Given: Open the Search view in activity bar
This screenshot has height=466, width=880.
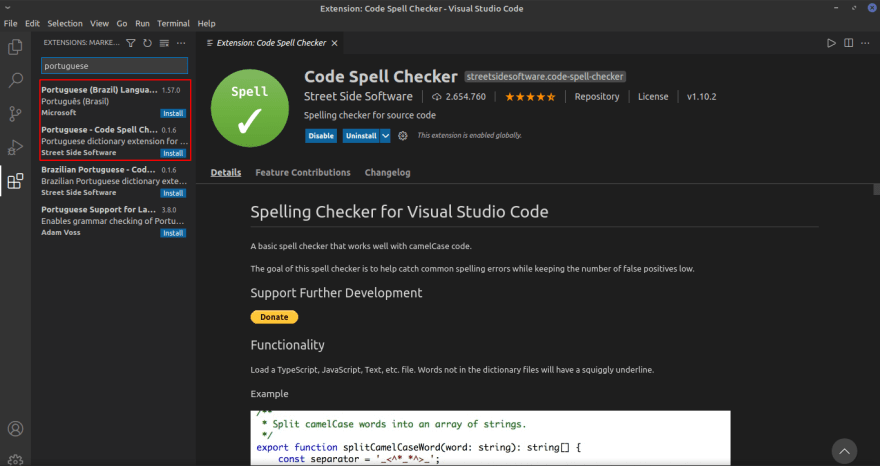Looking at the screenshot, I should 15,80.
